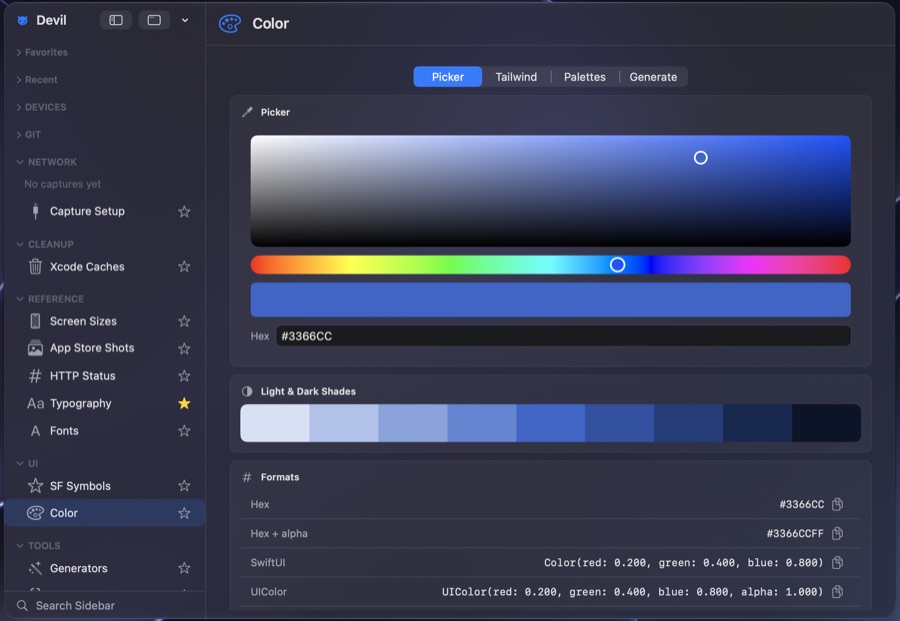Switch to the Tailwind tab
This screenshot has height=621, width=900.
[516, 77]
